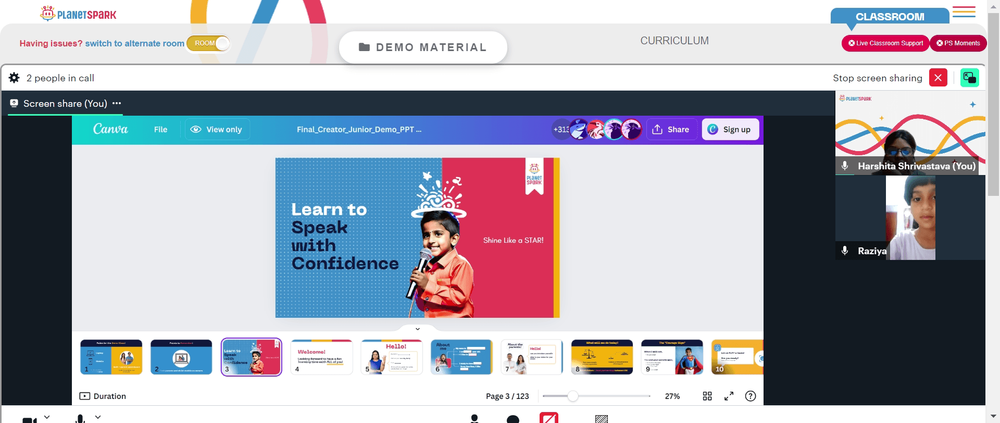1000x423 pixels.
Task: Select slide thumbnail 6 About
Action: pyautogui.click(x=462, y=357)
